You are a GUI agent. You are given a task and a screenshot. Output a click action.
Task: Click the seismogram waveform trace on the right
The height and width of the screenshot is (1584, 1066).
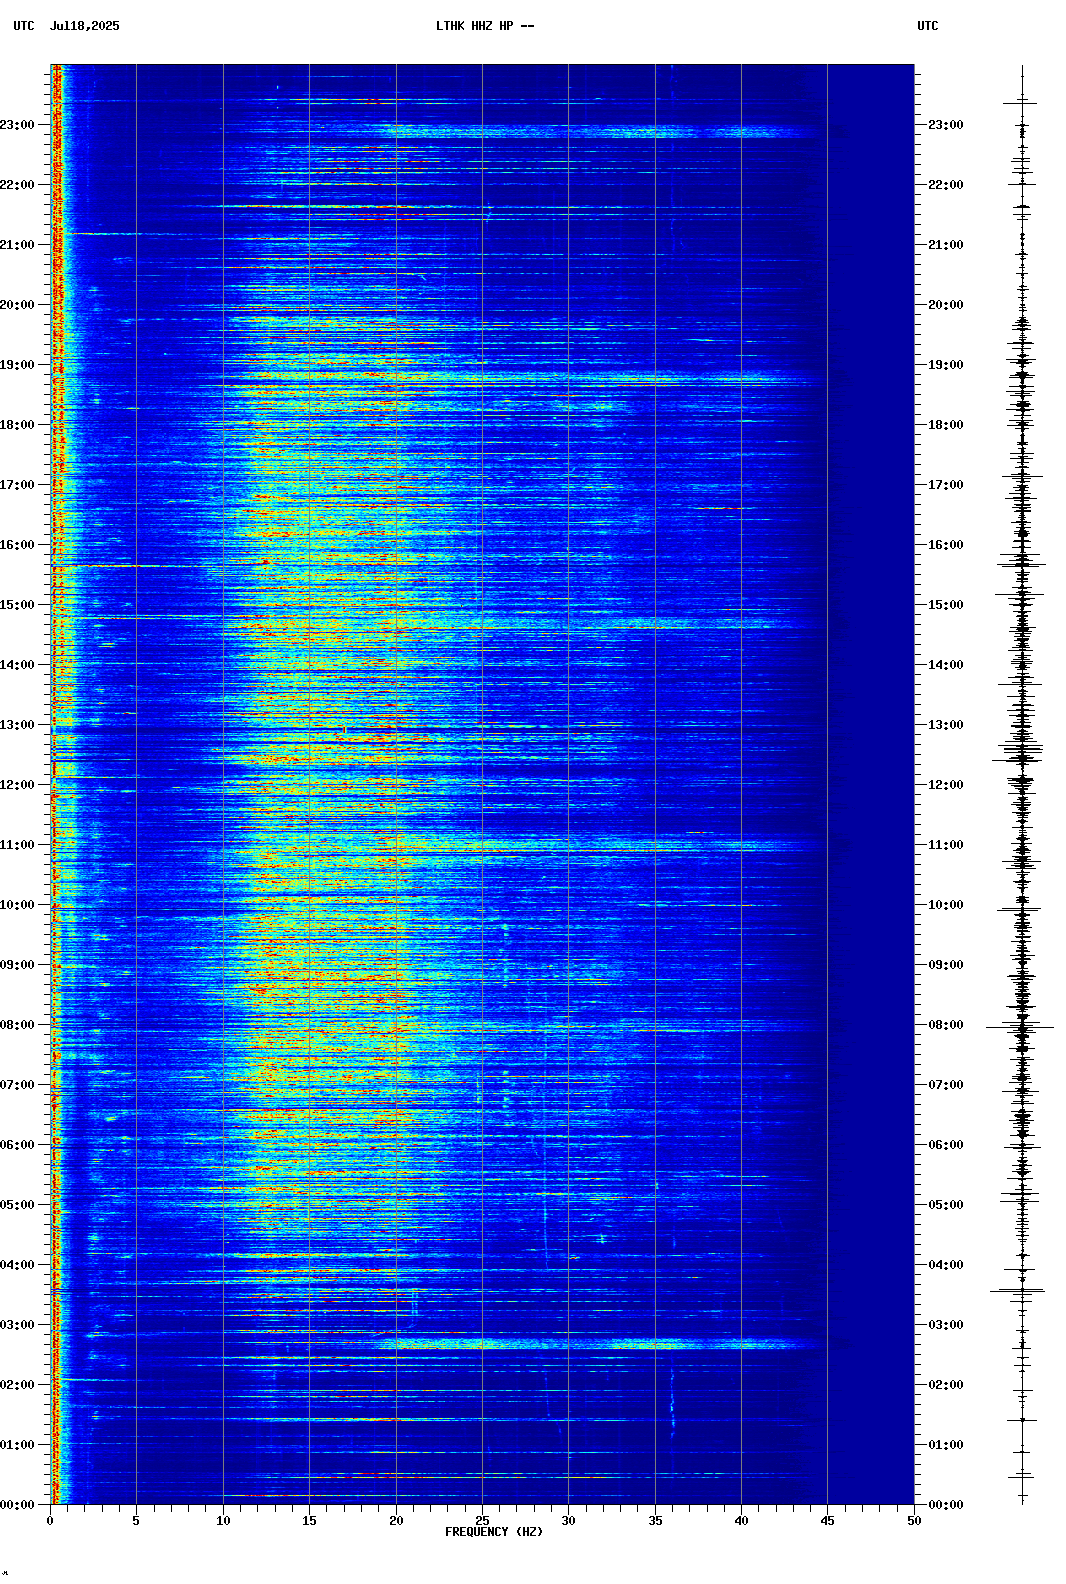[x=1021, y=785]
